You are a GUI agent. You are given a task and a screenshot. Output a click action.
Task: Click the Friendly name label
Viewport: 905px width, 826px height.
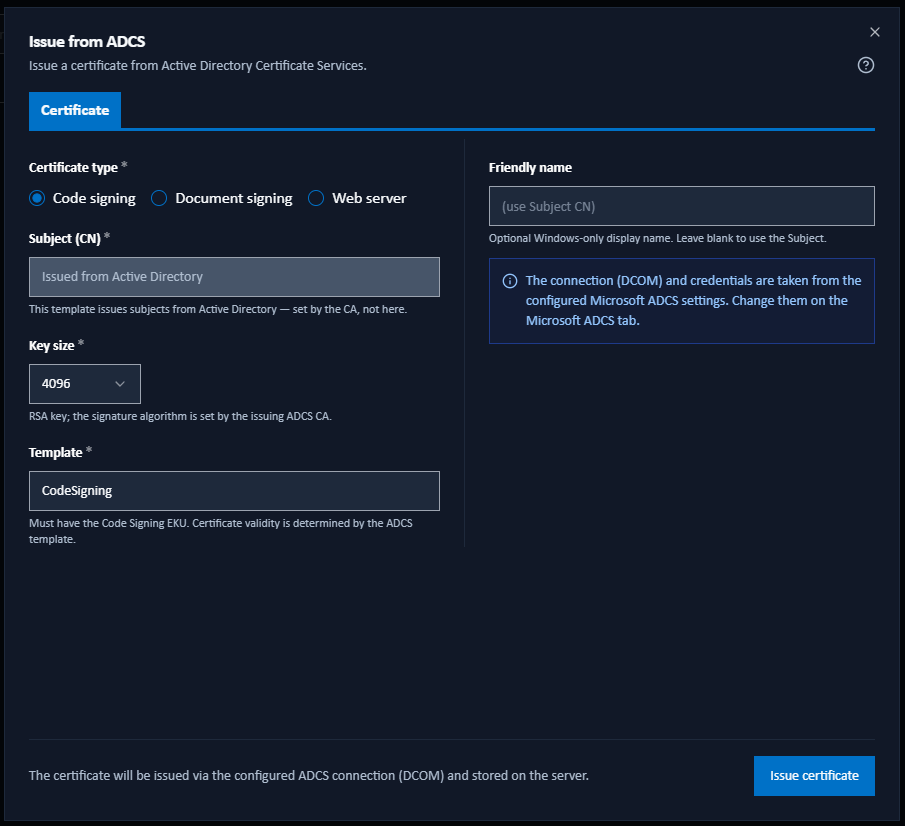[530, 167]
